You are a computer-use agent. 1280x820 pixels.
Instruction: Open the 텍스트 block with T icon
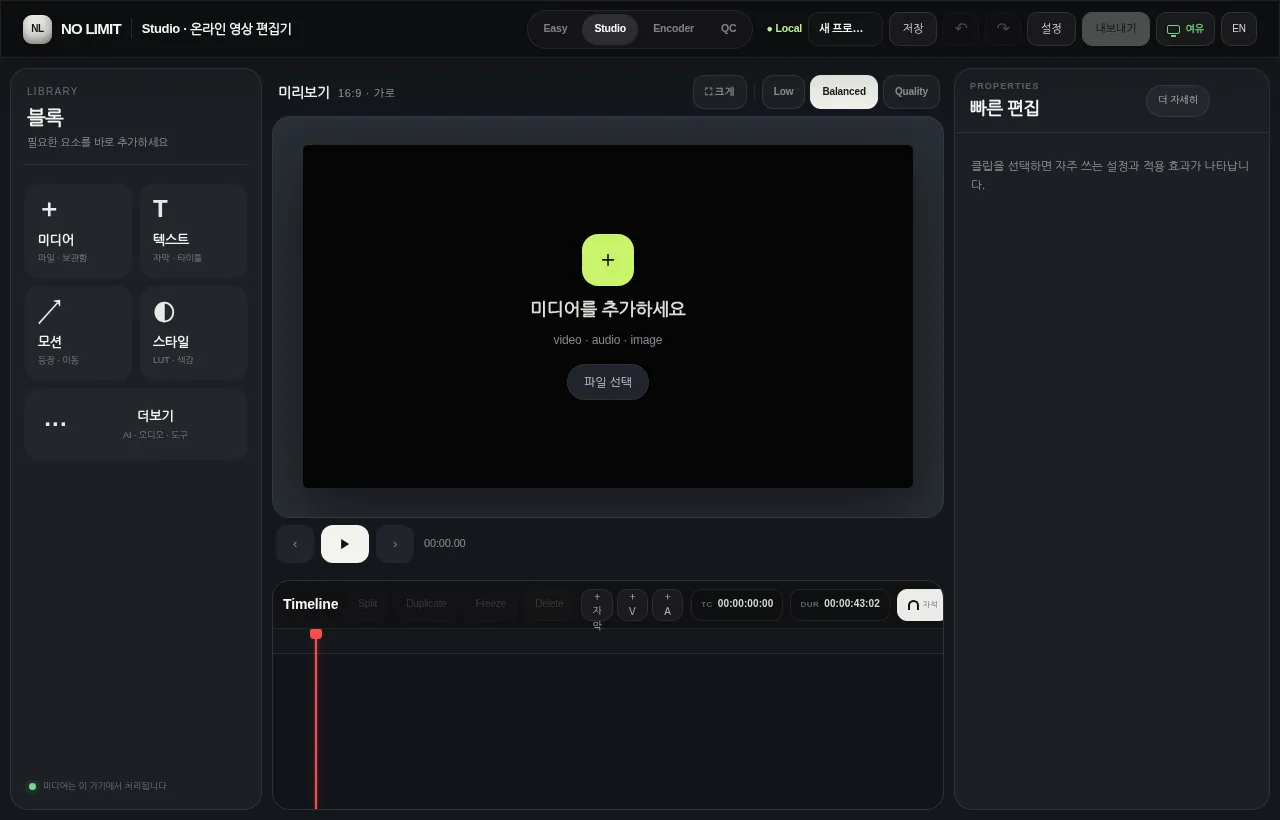pyautogui.click(x=193, y=231)
